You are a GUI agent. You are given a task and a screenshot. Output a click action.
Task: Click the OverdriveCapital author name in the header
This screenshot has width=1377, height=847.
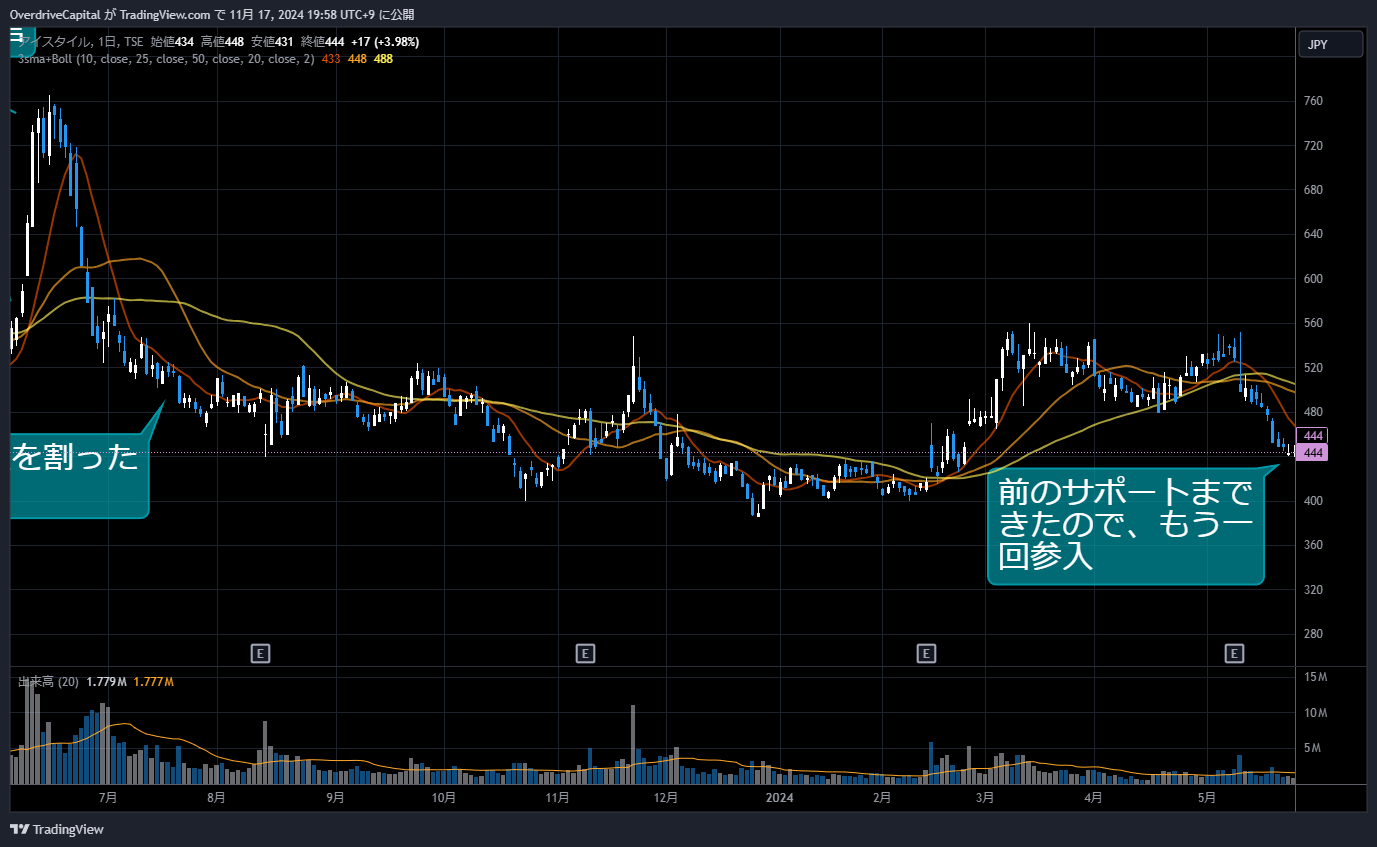[x=62, y=14]
